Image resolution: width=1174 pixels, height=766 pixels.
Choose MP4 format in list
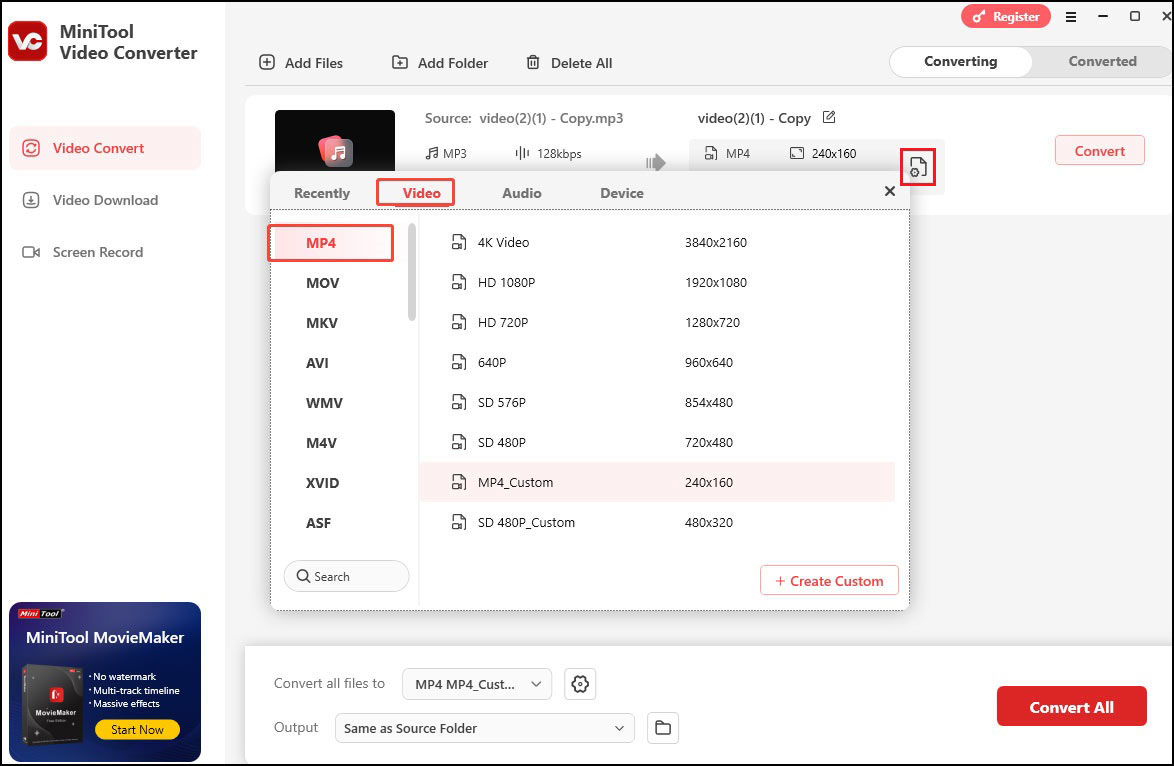(x=331, y=243)
